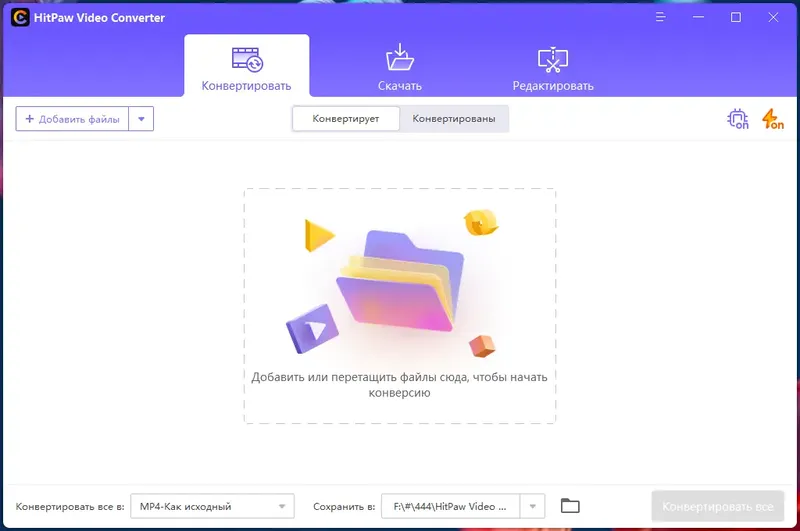Open the hamburger menu in title bar
This screenshot has width=800, height=531.
coord(660,17)
